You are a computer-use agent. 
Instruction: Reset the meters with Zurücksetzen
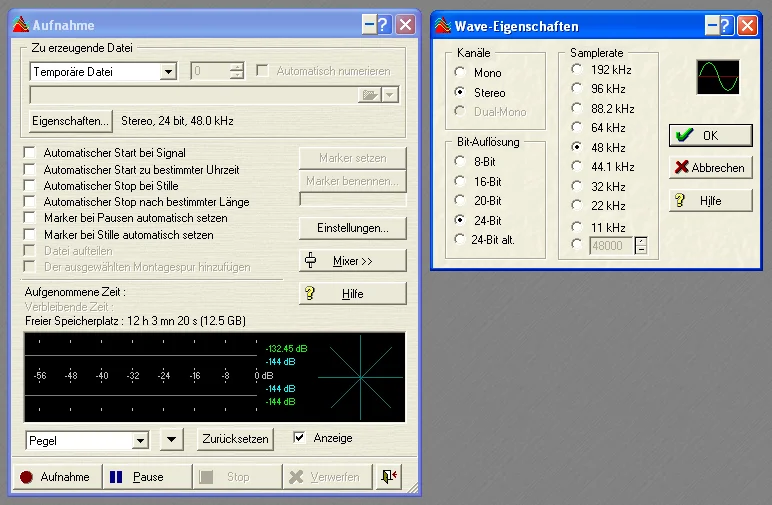pyautogui.click(x=235, y=439)
